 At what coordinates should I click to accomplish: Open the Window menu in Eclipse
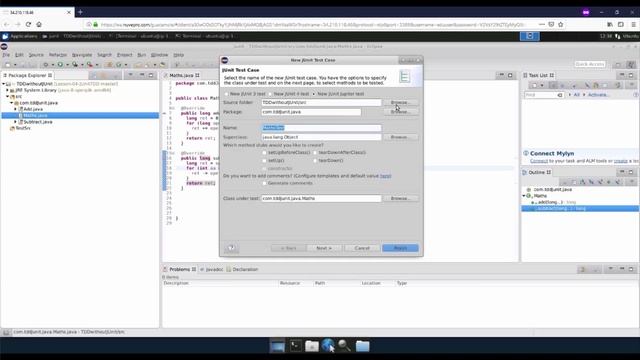160,55
